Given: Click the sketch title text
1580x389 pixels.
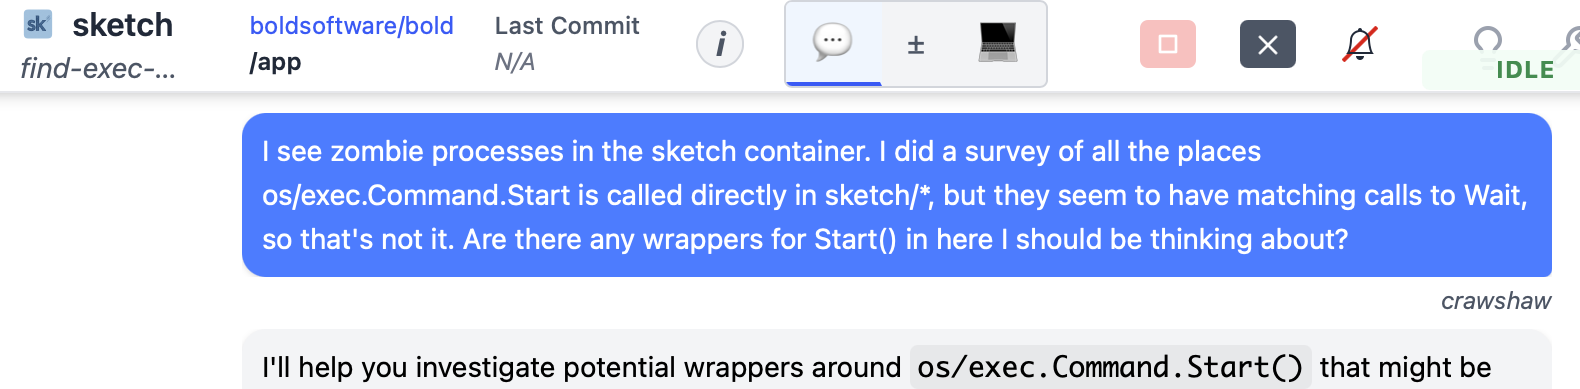Looking at the screenshot, I should click(x=122, y=25).
